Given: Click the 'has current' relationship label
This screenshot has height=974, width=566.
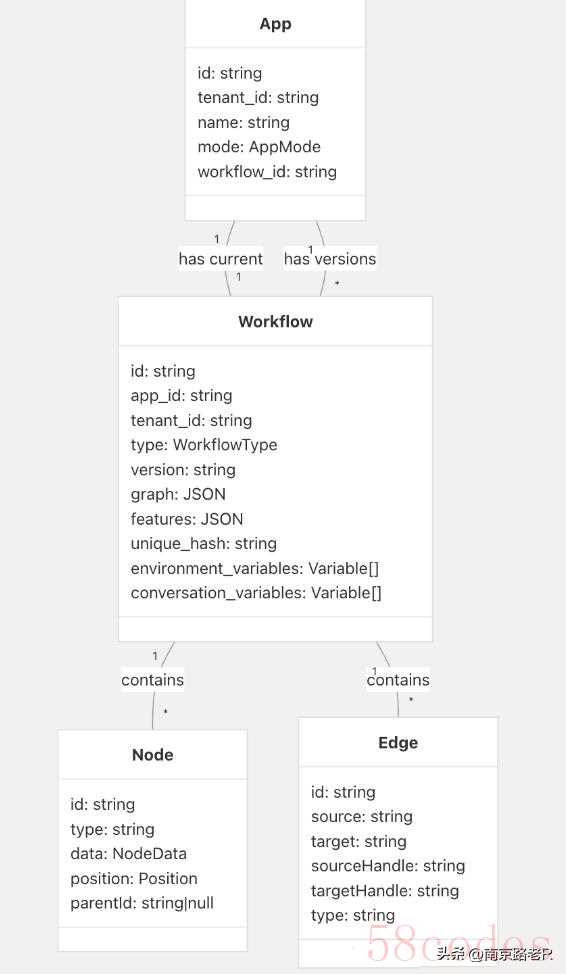Looking at the screenshot, I should point(221,258).
